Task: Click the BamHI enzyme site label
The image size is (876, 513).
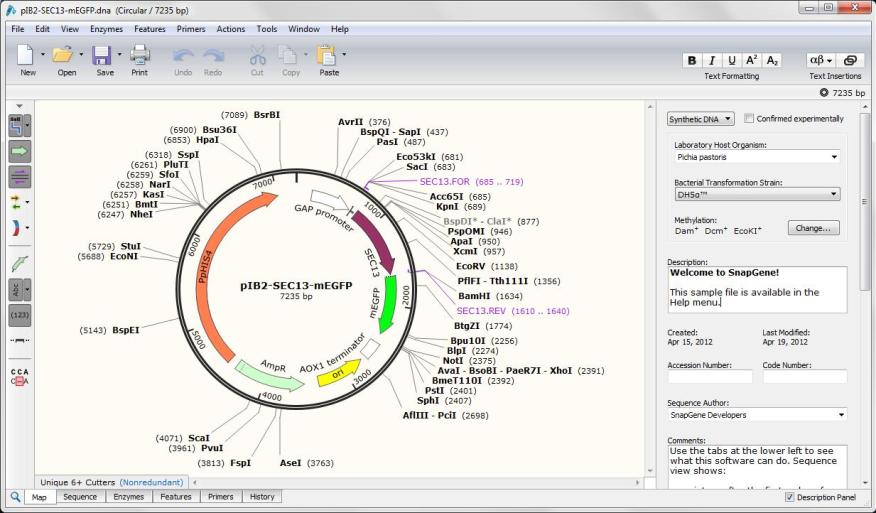Action: (x=474, y=296)
